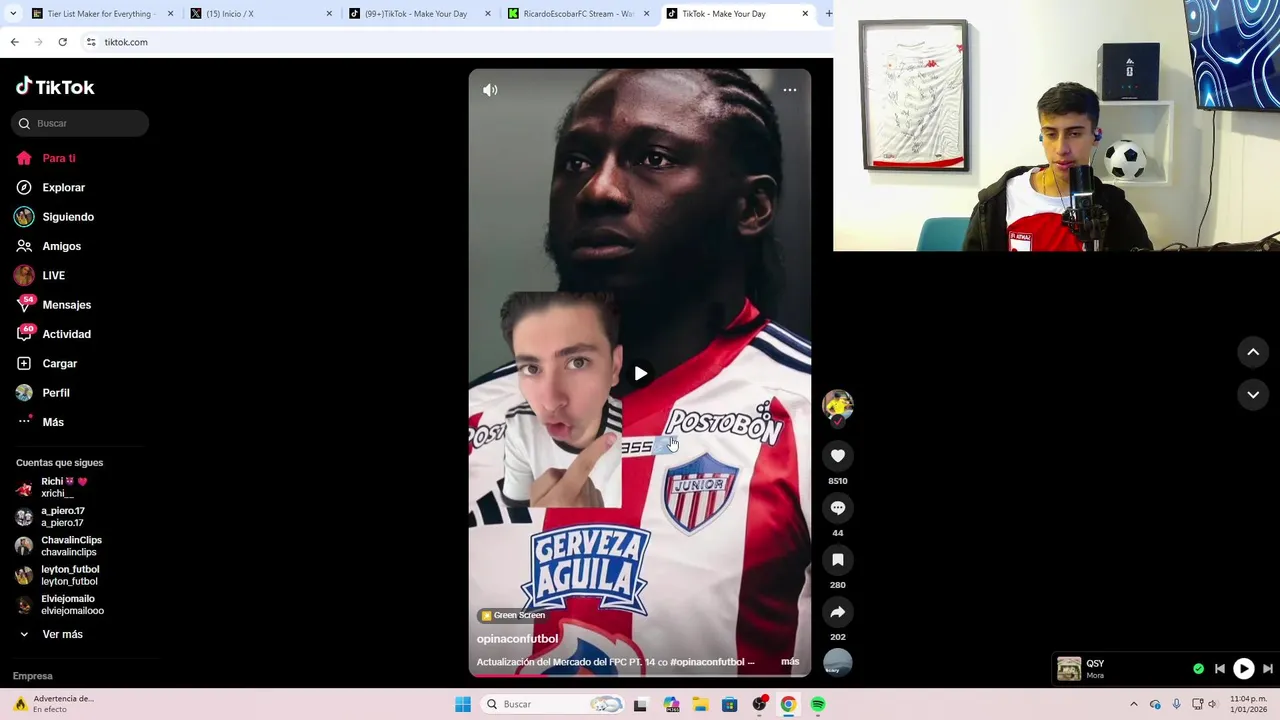Click the taskbar Buscar search box
Viewport: 1280px width, 720px height.
550,704
